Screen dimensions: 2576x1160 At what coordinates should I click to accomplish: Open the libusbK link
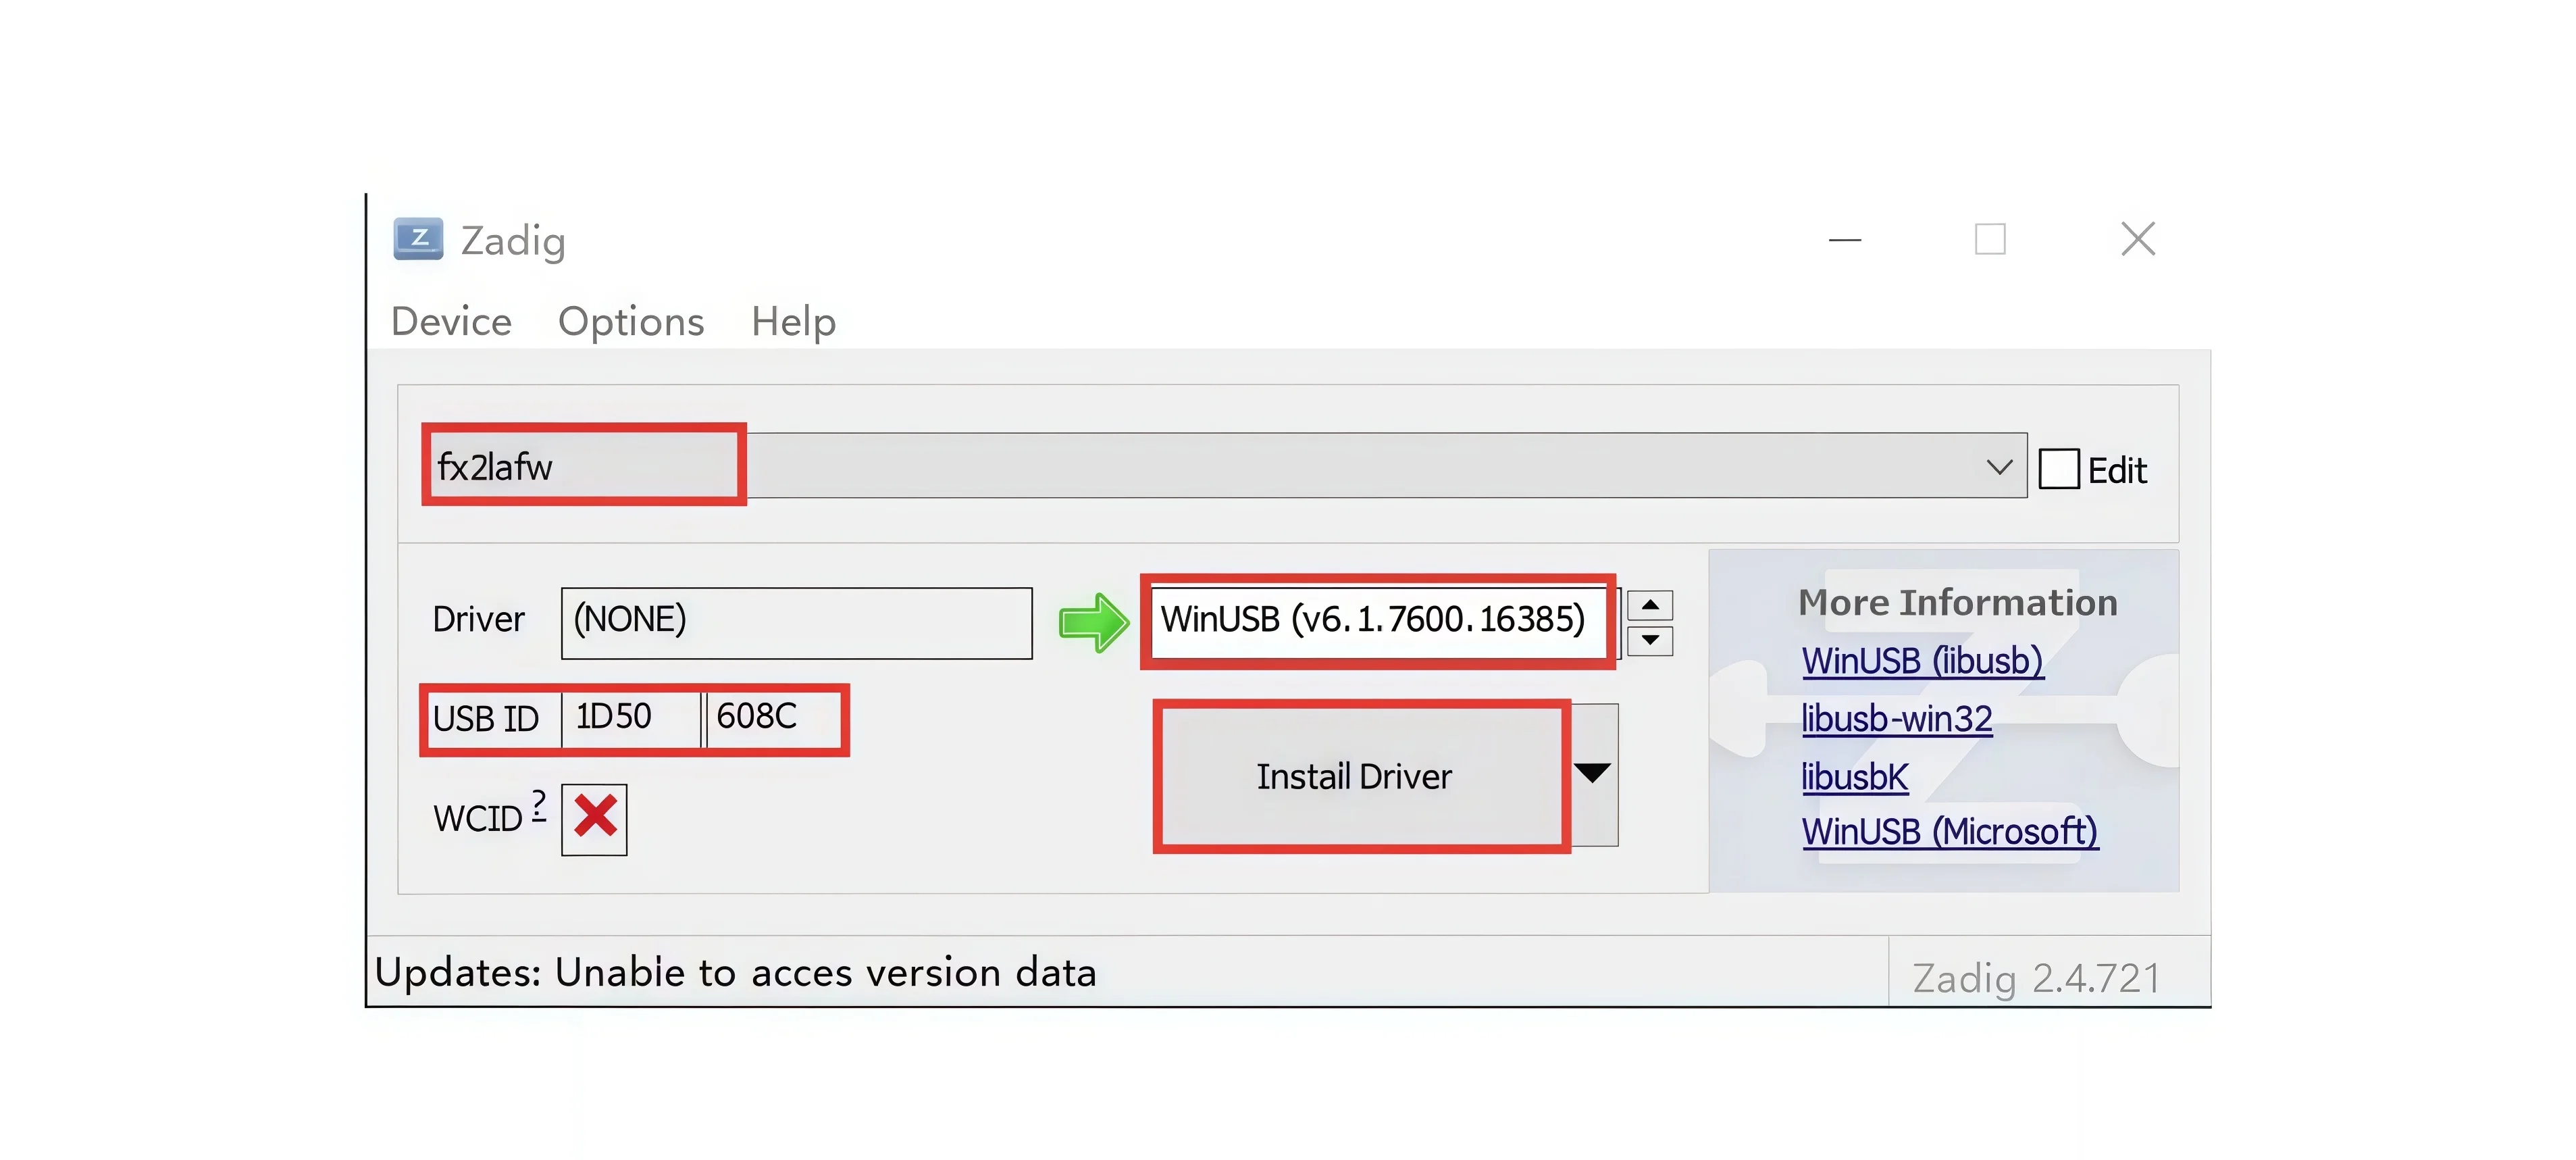click(x=1855, y=777)
